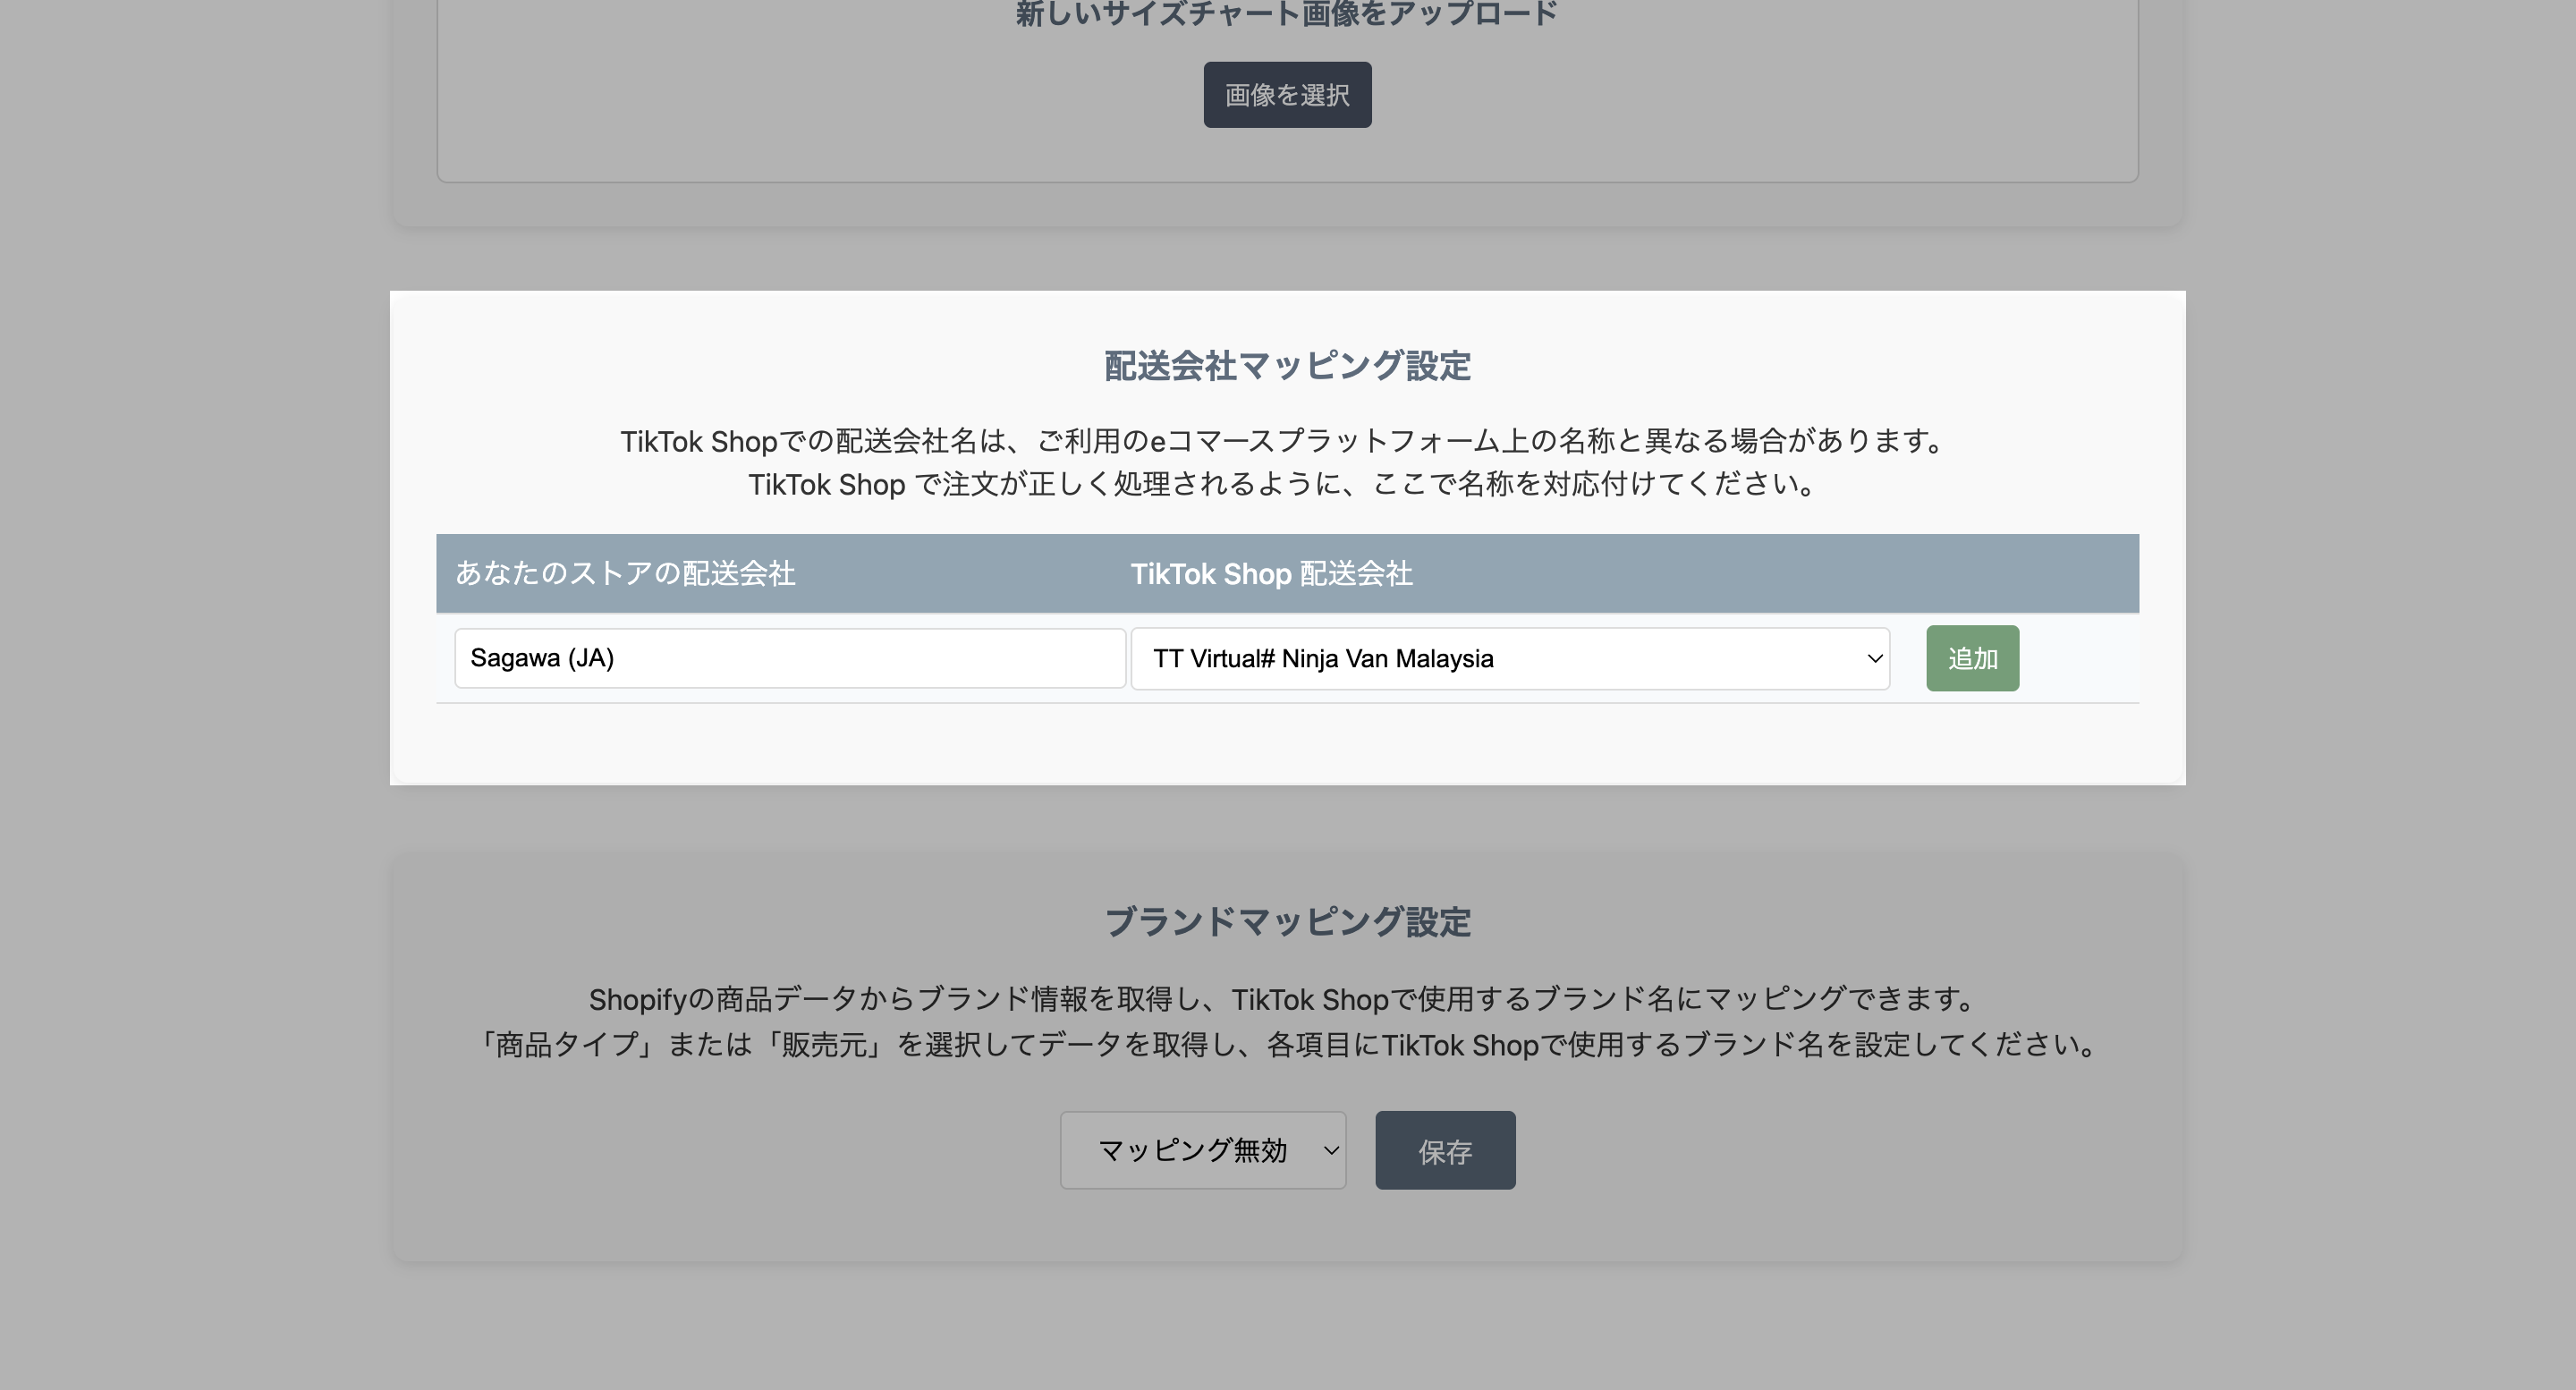Screen dimensions: 2576x1390
Task: Click the Sagawa (JA) store carrier field
Action: pos(789,658)
